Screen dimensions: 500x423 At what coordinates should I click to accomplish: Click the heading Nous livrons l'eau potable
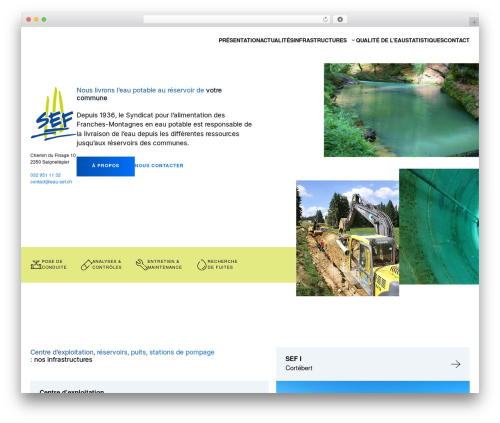tap(149, 94)
